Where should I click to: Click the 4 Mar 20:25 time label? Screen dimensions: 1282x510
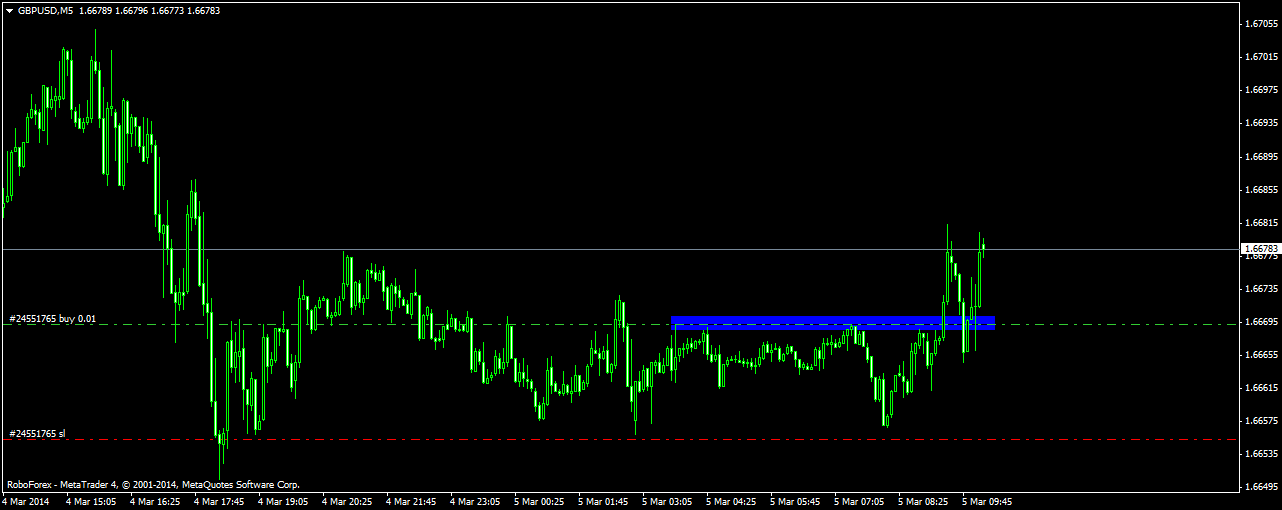(x=348, y=501)
